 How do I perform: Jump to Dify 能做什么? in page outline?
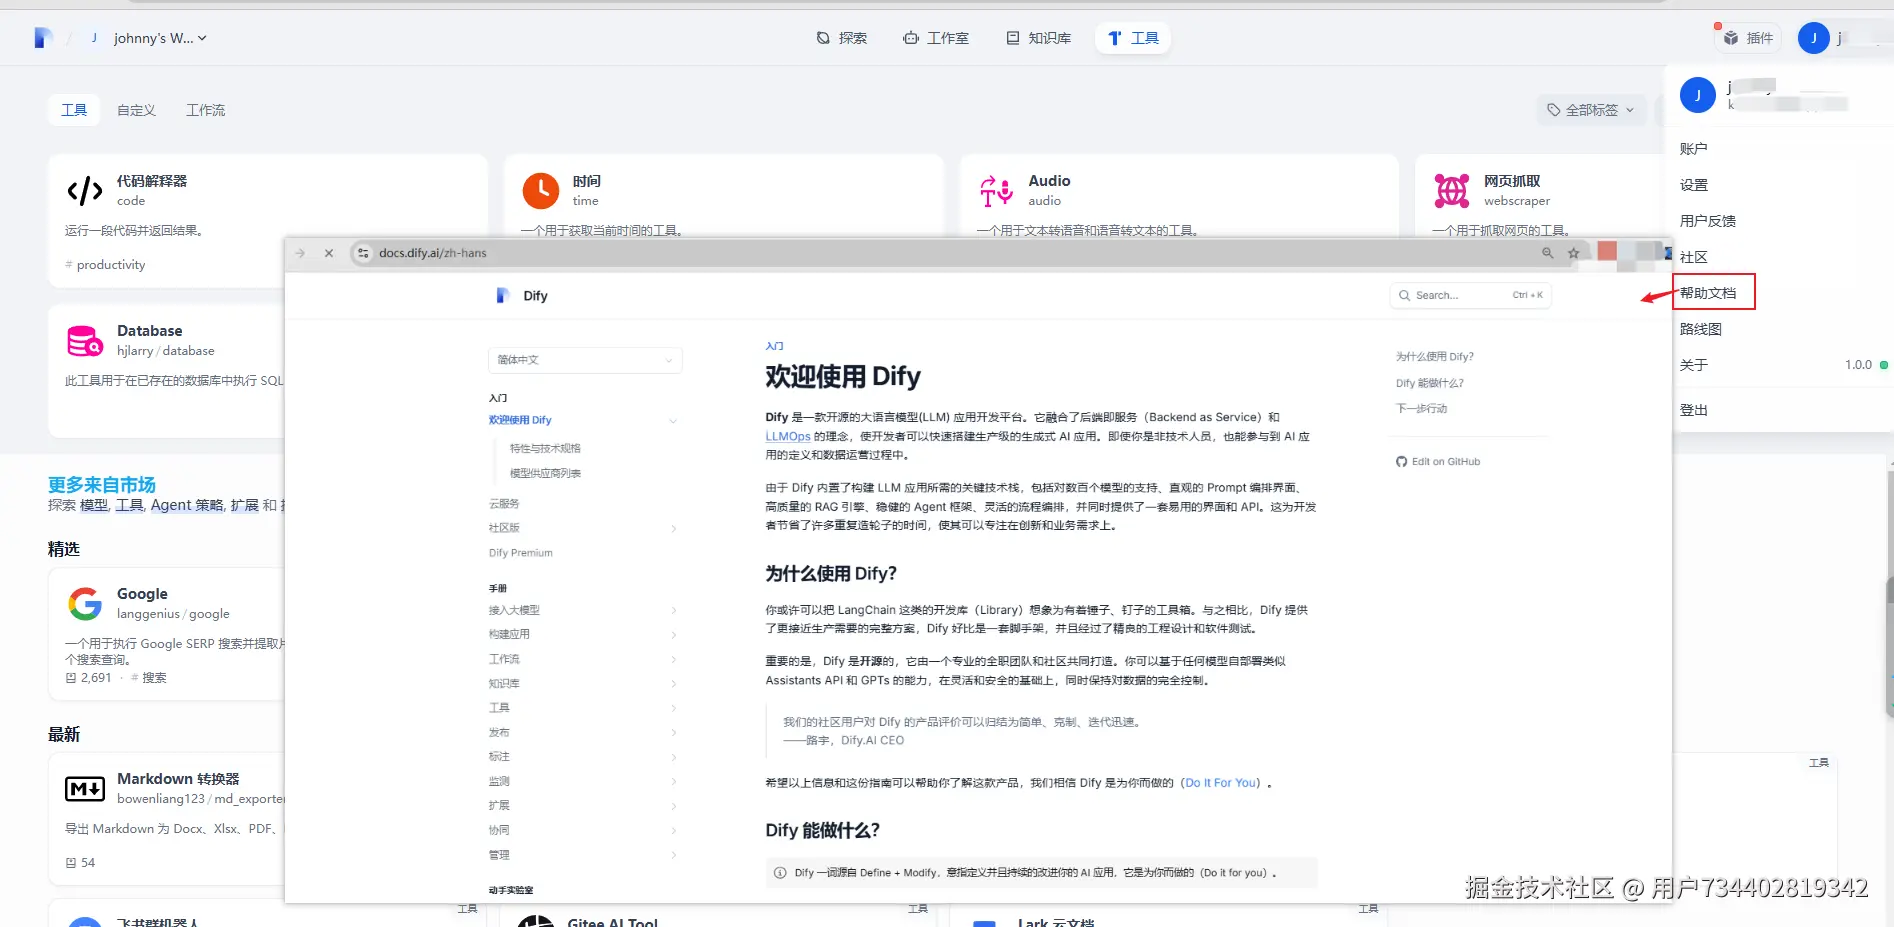coord(1429,383)
